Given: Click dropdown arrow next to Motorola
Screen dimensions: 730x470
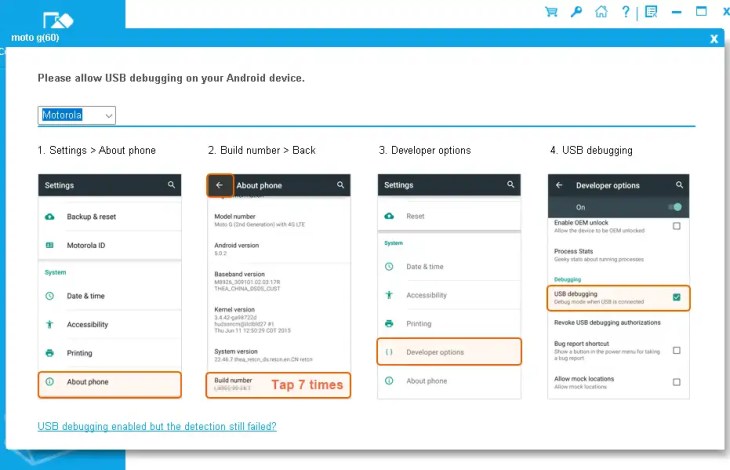Looking at the screenshot, I should 108,116.
